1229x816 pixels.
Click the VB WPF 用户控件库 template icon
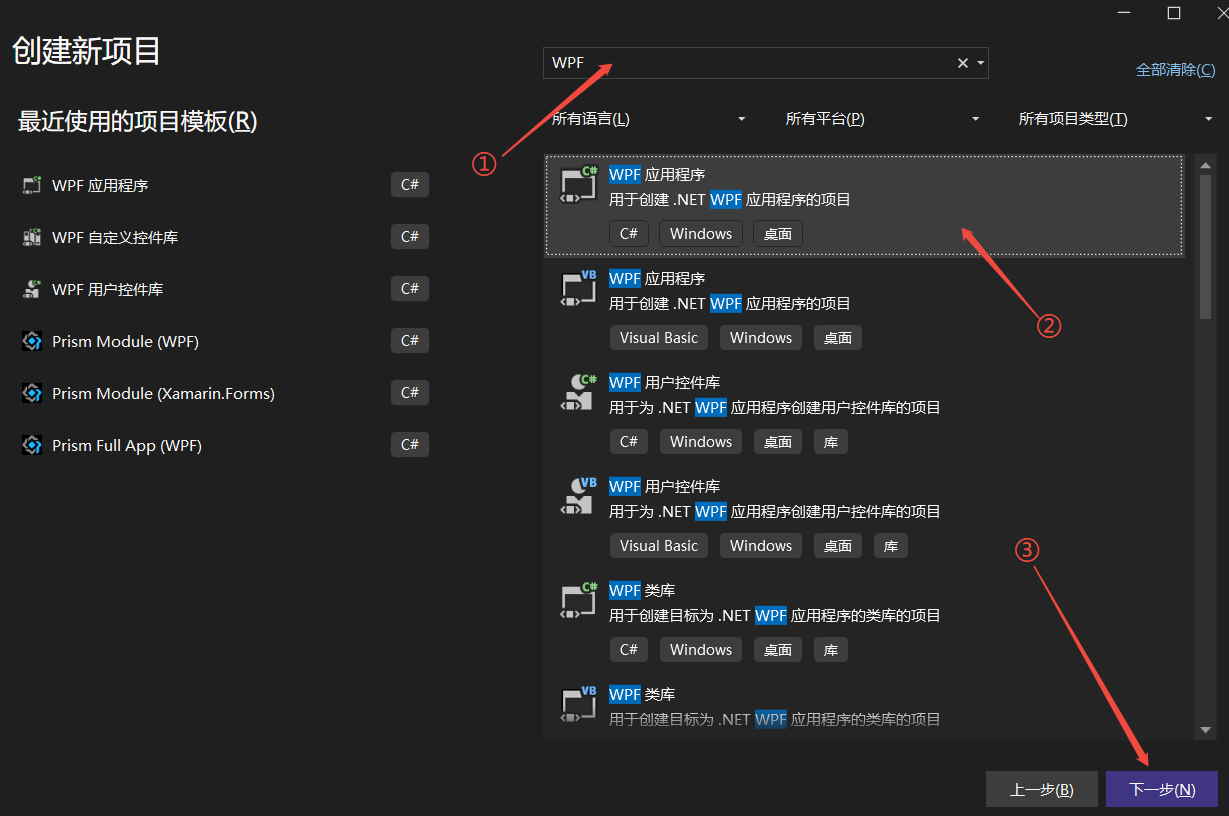coord(578,495)
